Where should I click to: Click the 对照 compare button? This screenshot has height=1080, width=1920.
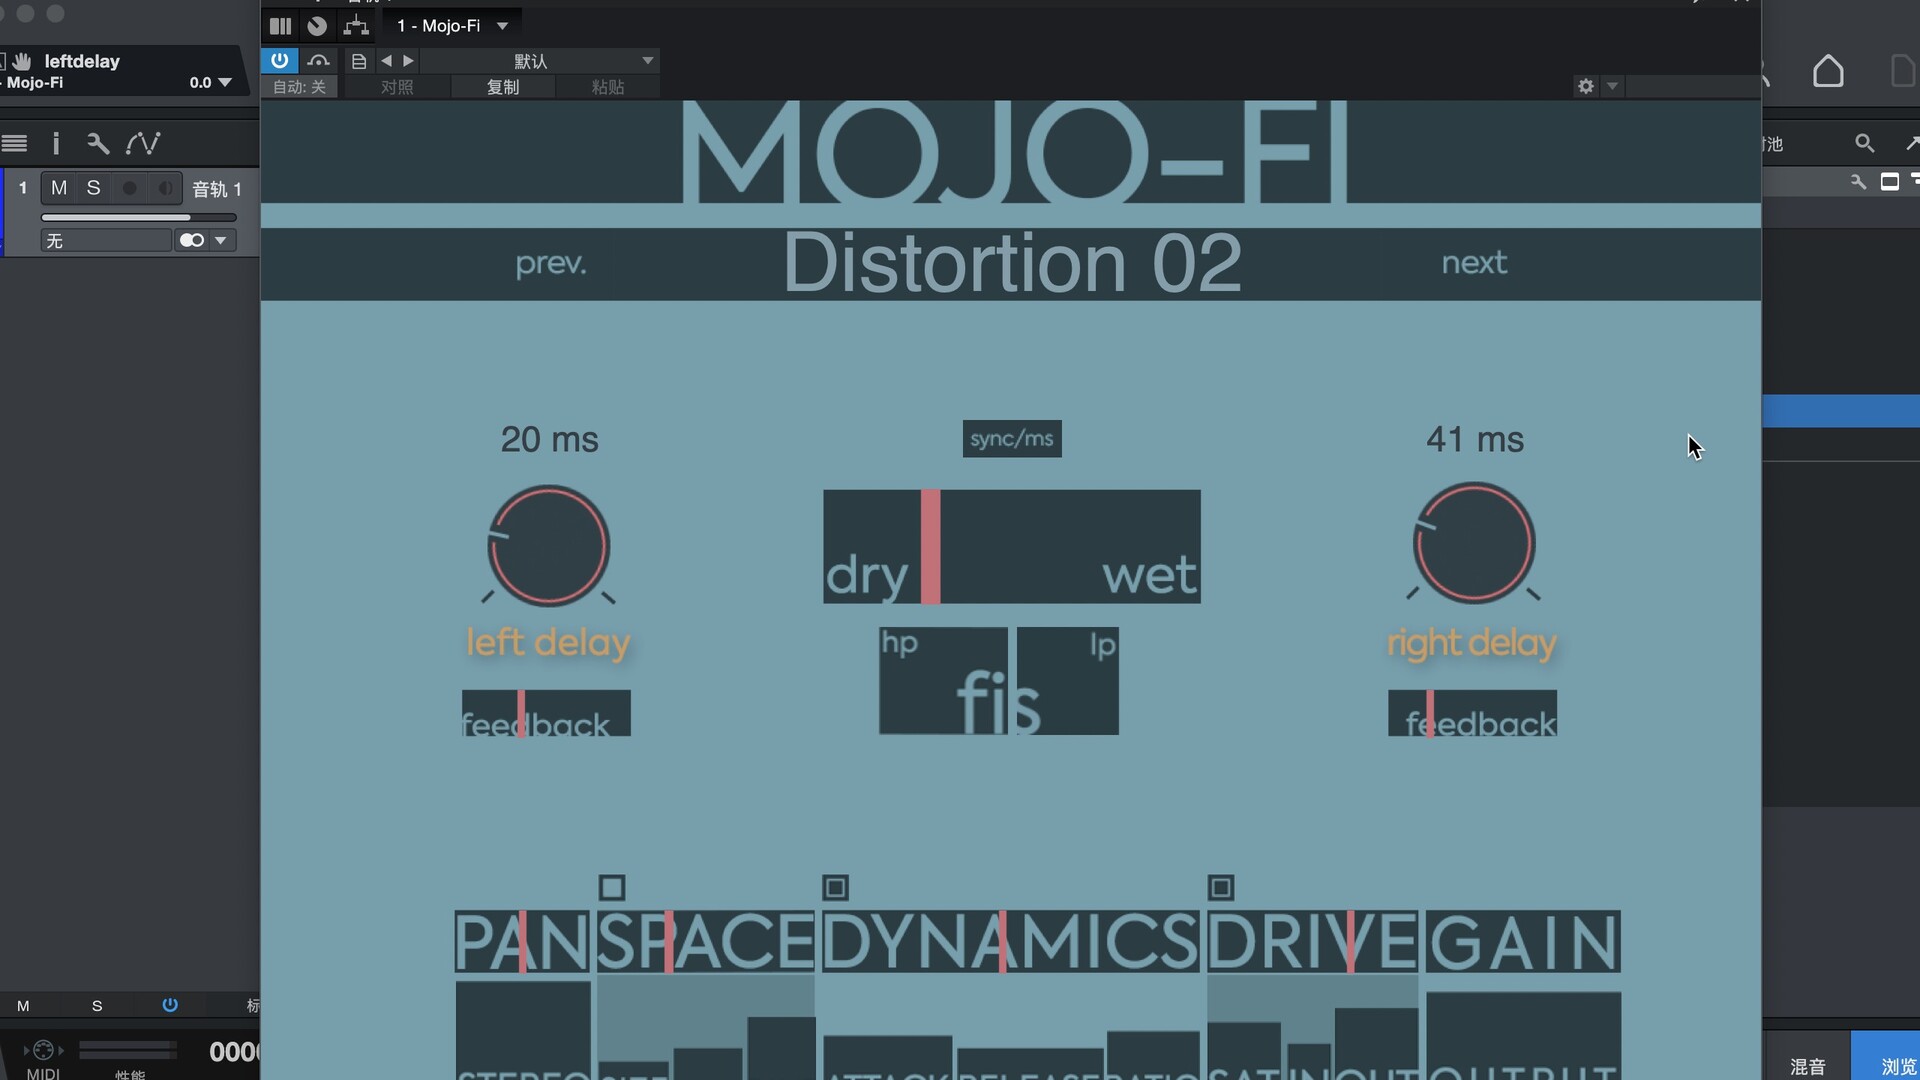click(396, 87)
